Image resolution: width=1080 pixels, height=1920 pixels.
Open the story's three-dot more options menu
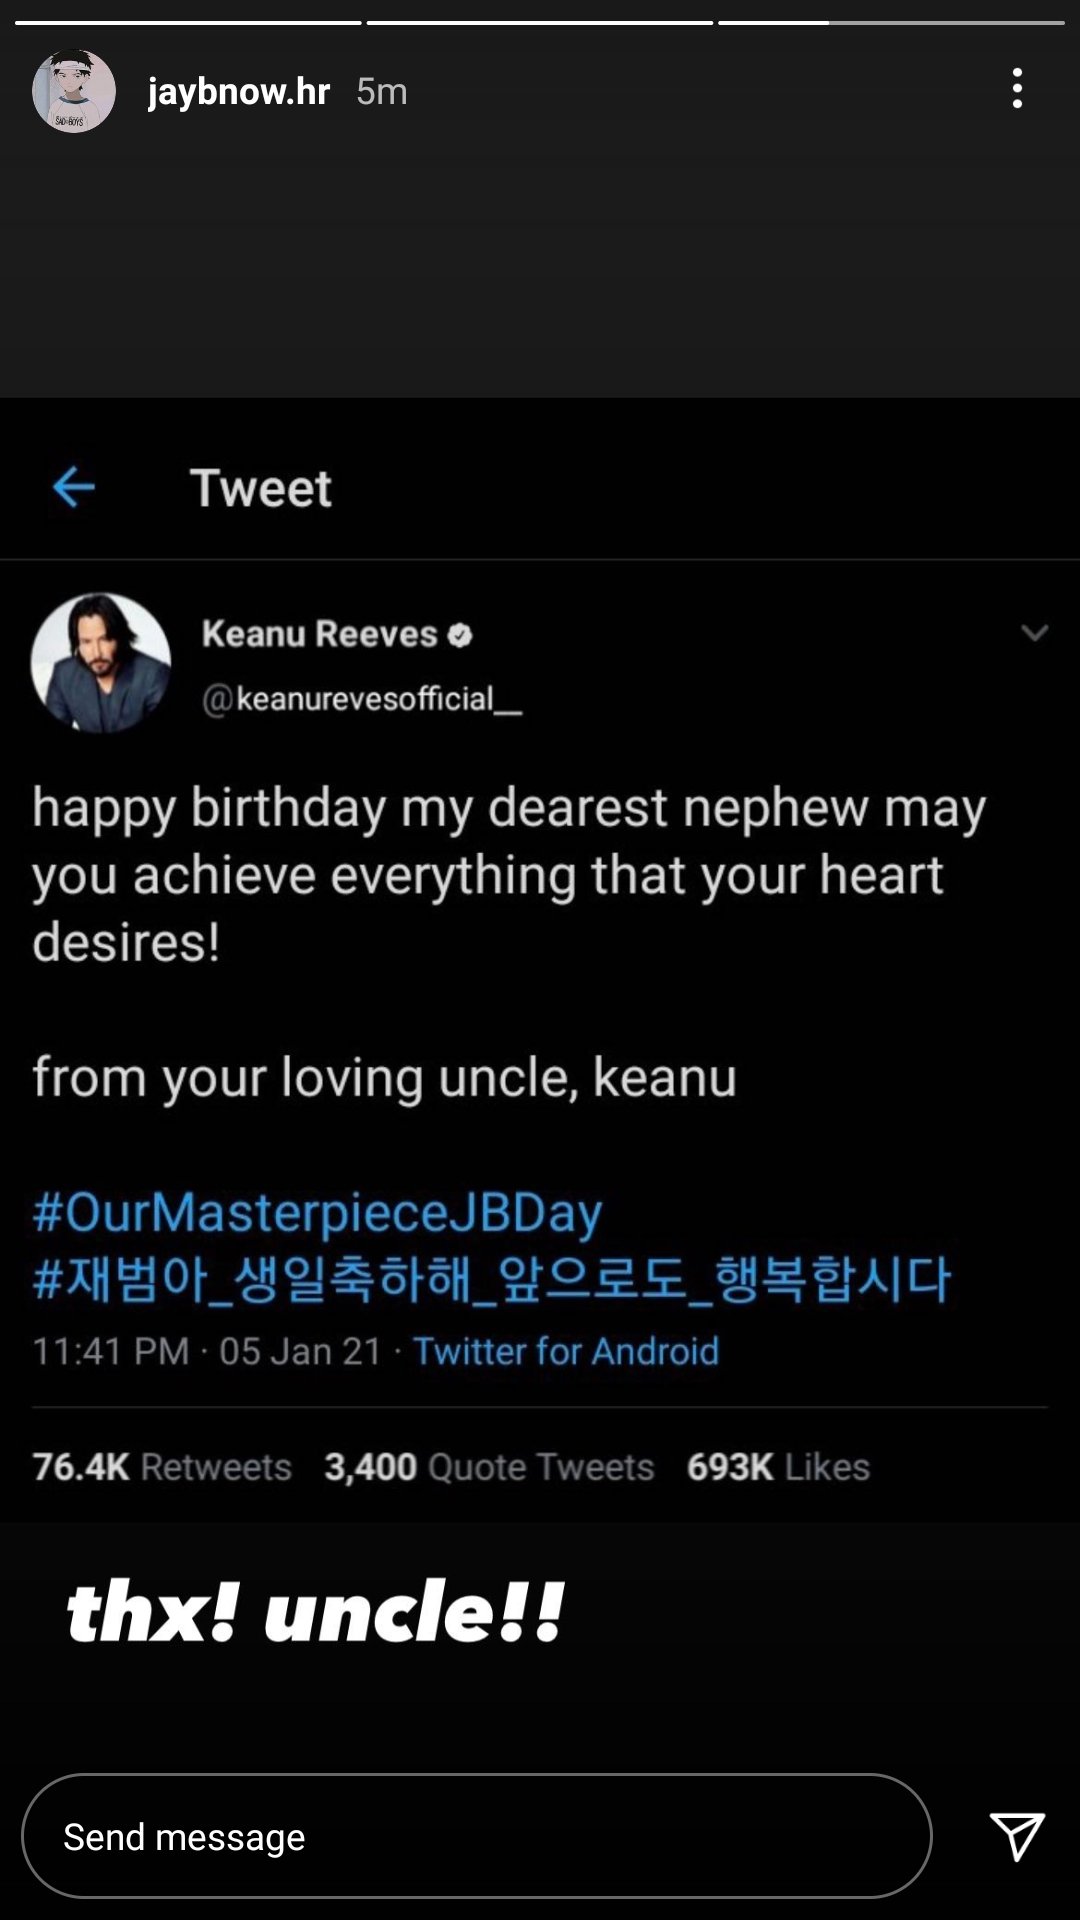[1017, 89]
